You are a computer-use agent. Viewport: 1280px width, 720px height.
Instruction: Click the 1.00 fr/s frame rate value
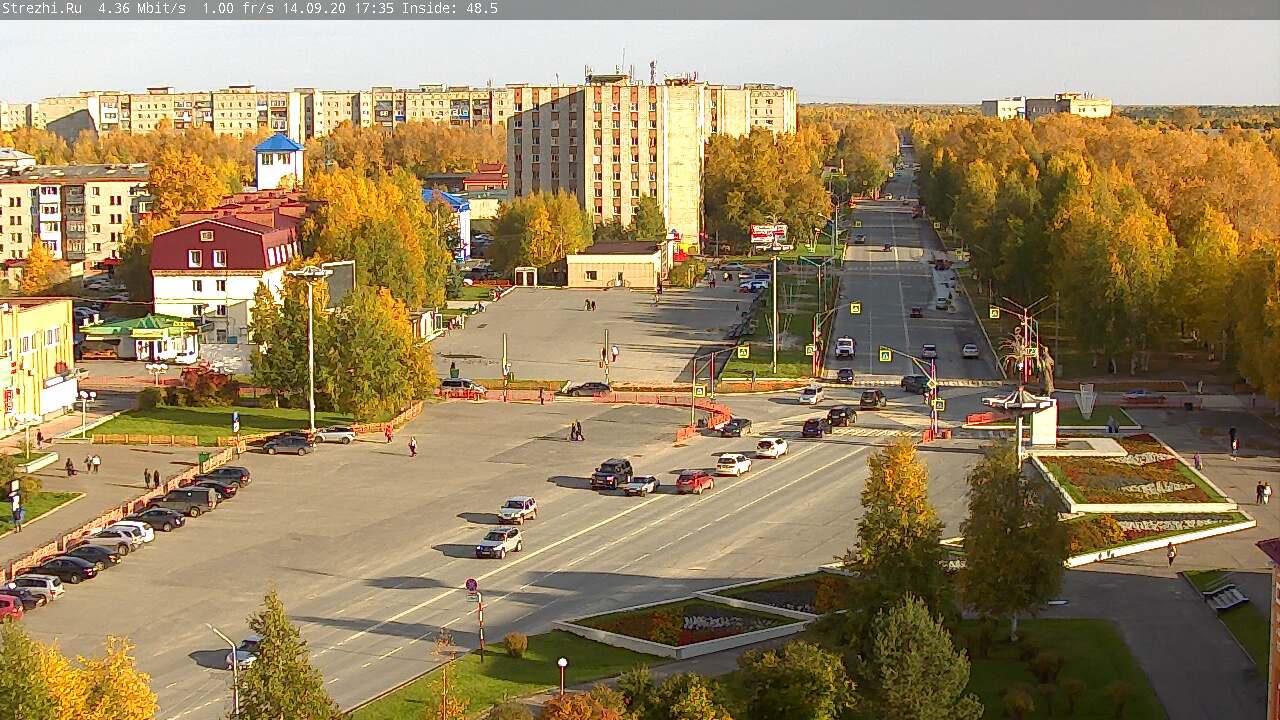click(x=239, y=8)
